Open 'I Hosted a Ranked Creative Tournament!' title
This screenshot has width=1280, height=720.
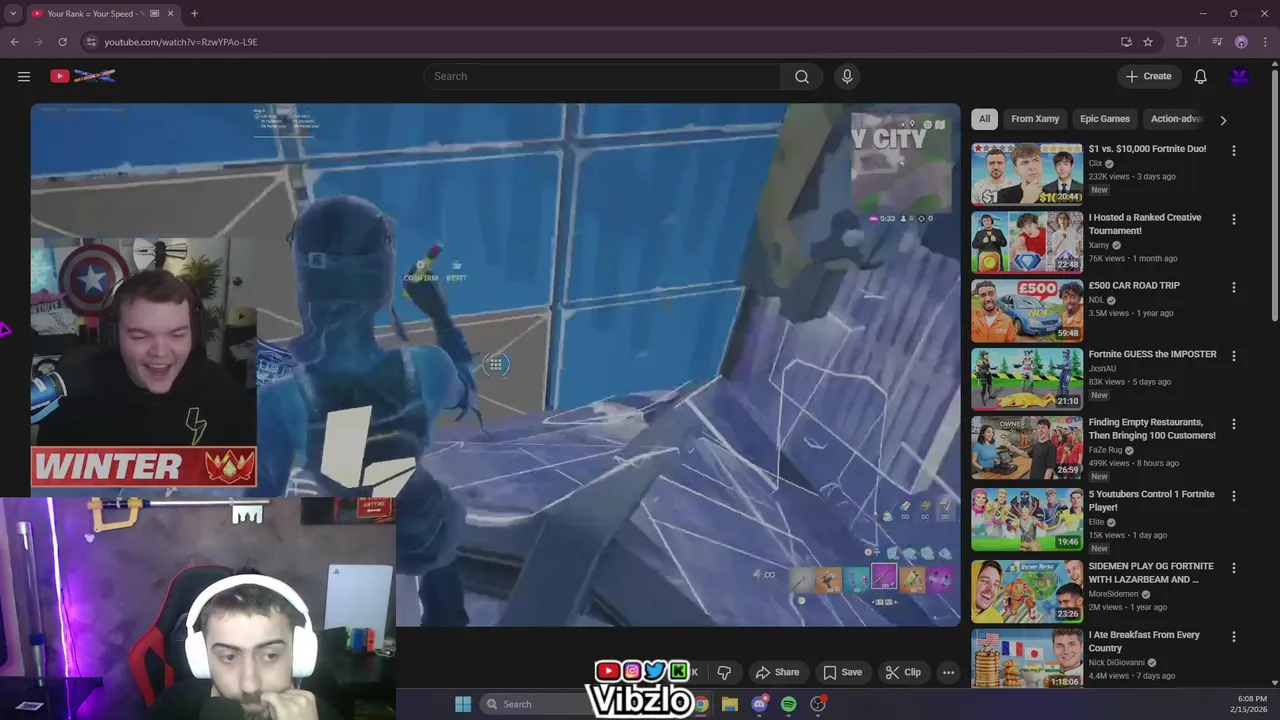pos(1145,224)
